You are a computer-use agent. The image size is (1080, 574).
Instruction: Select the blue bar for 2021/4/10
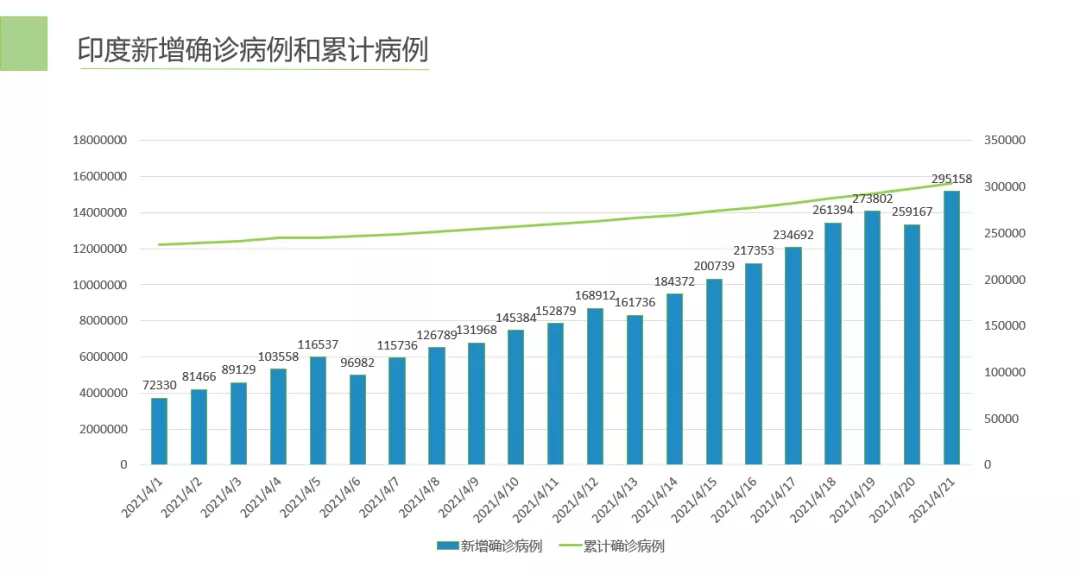516,397
